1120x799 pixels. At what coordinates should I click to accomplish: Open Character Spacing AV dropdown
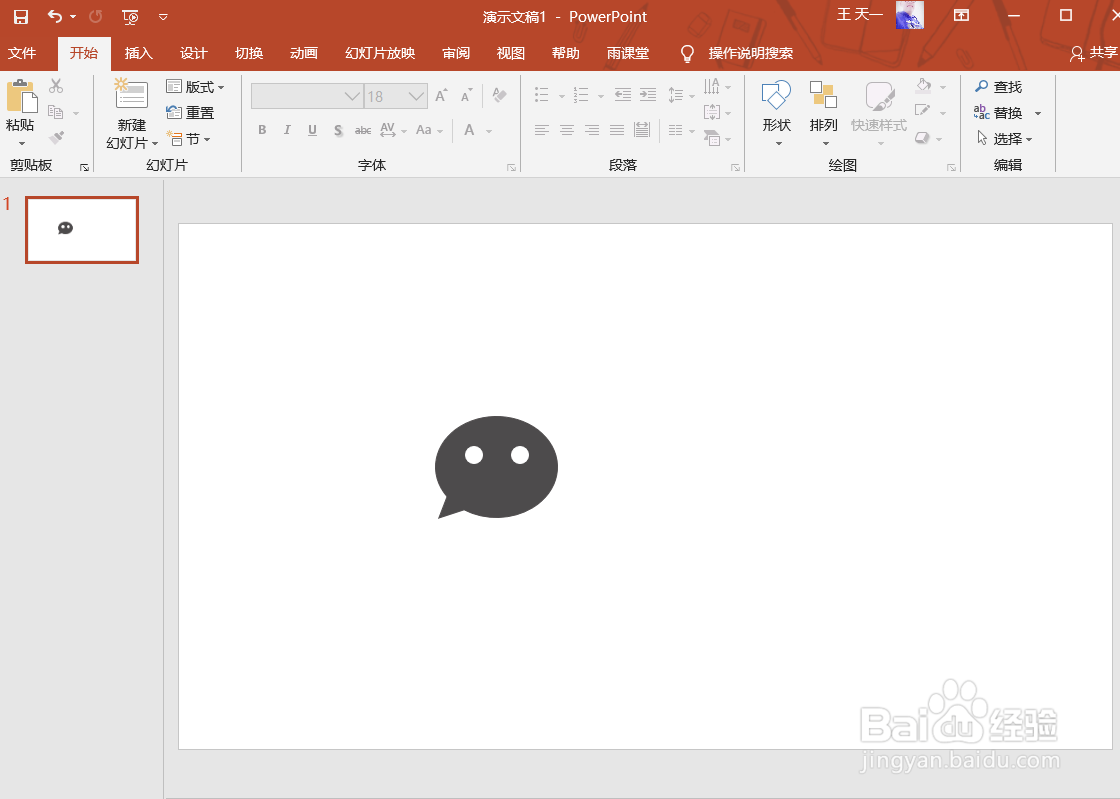tap(393, 130)
